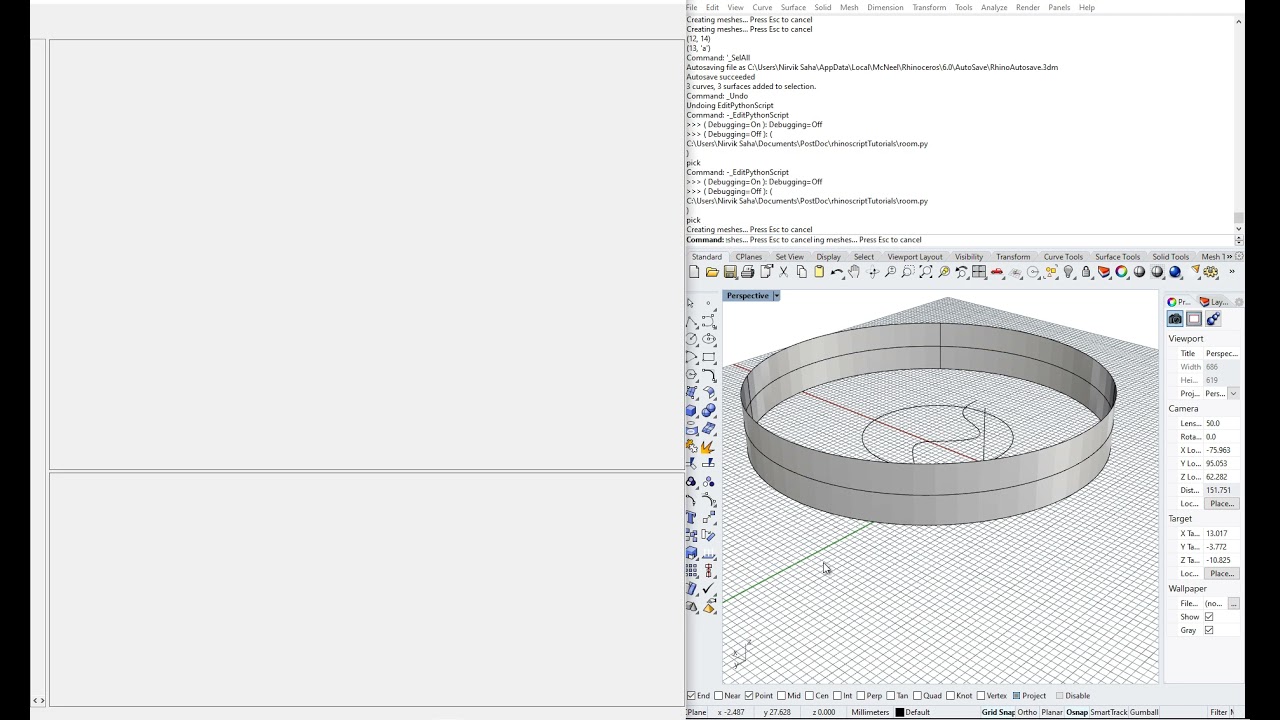Image resolution: width=1280 pixels, height=720 pixels.
Task: Click the Command prompt input line
Action: 960,240
